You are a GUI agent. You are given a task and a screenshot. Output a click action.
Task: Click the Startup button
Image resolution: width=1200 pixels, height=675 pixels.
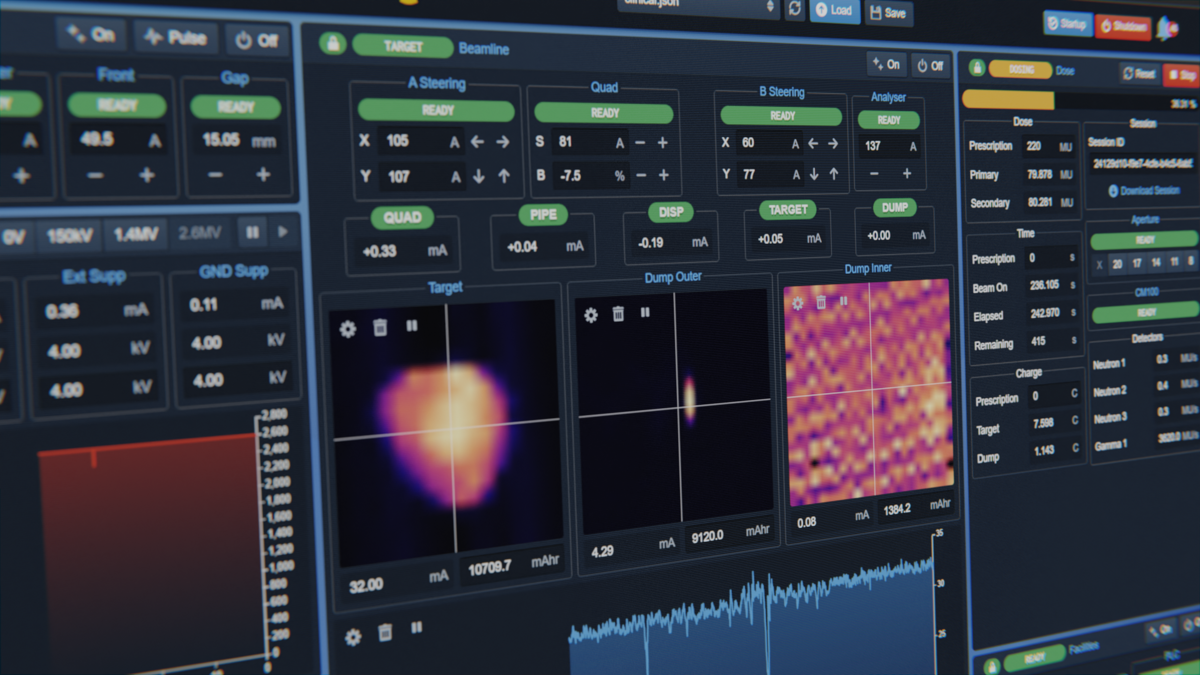(x=1068, y=24)
